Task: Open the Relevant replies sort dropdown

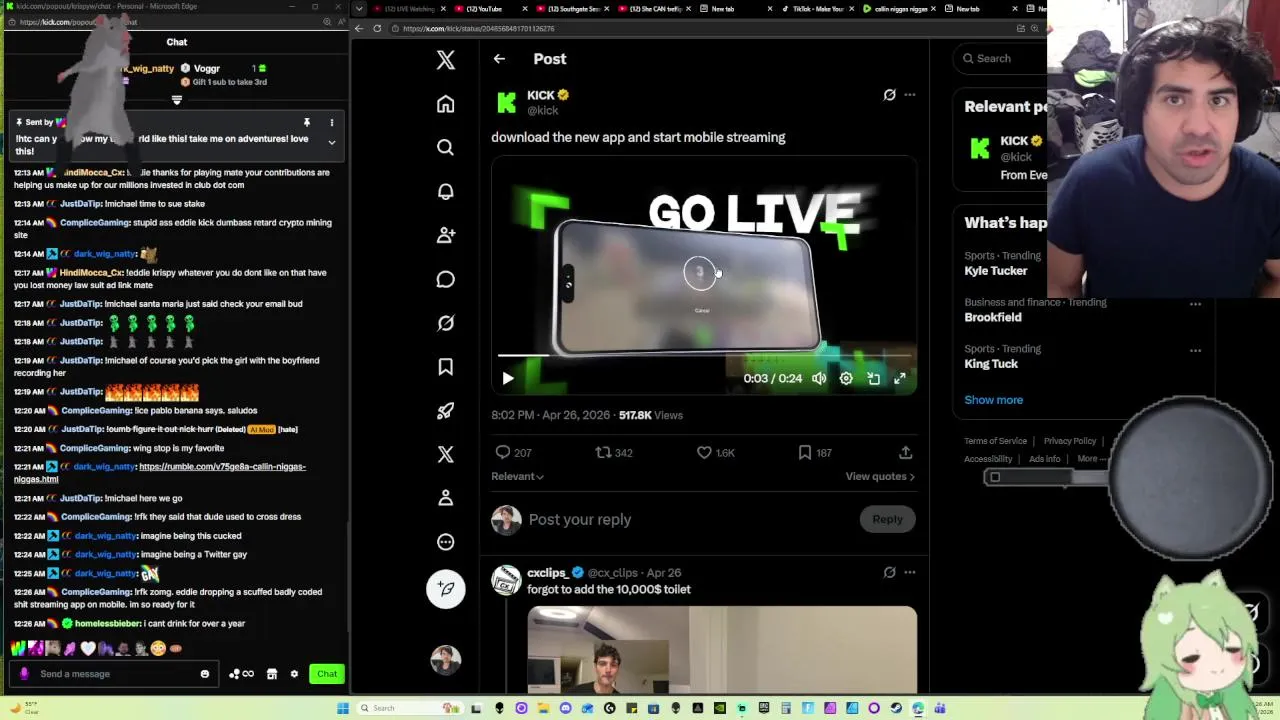Action: 517,477
